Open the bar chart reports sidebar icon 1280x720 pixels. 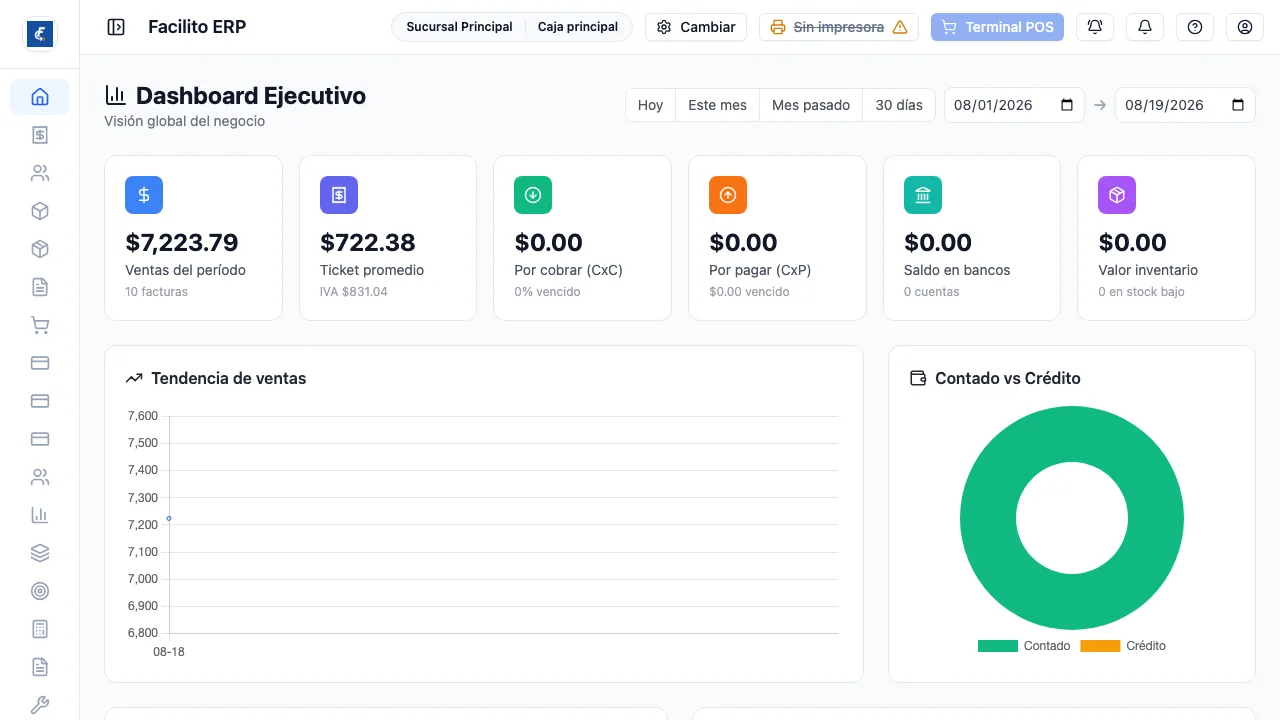(x=40, y=515)
